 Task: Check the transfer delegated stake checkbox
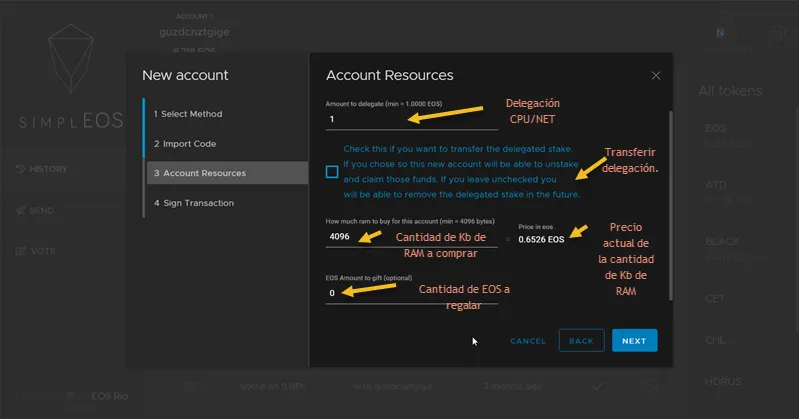click(x=332, y=172)
